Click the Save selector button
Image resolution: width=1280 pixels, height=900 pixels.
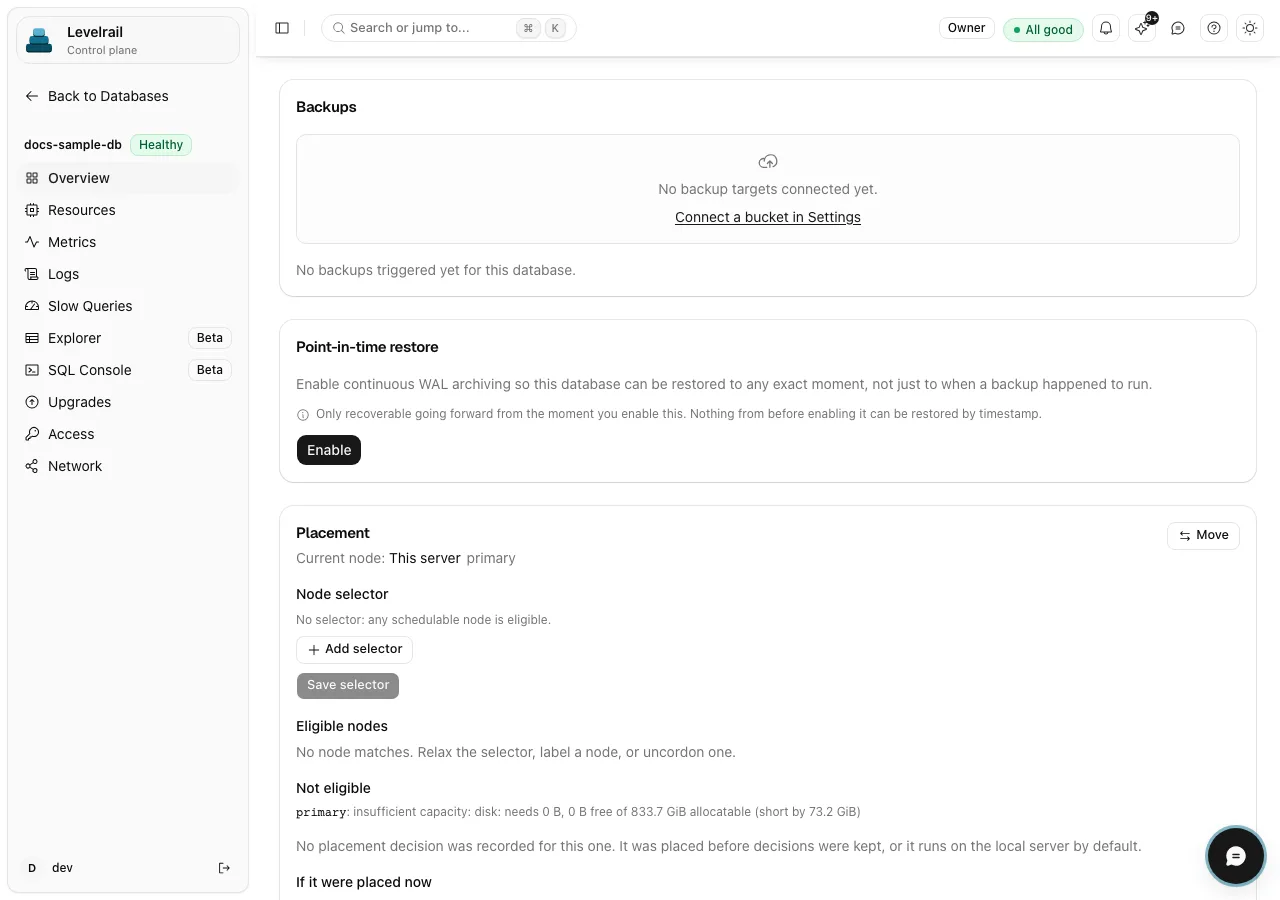coord(348,685)
